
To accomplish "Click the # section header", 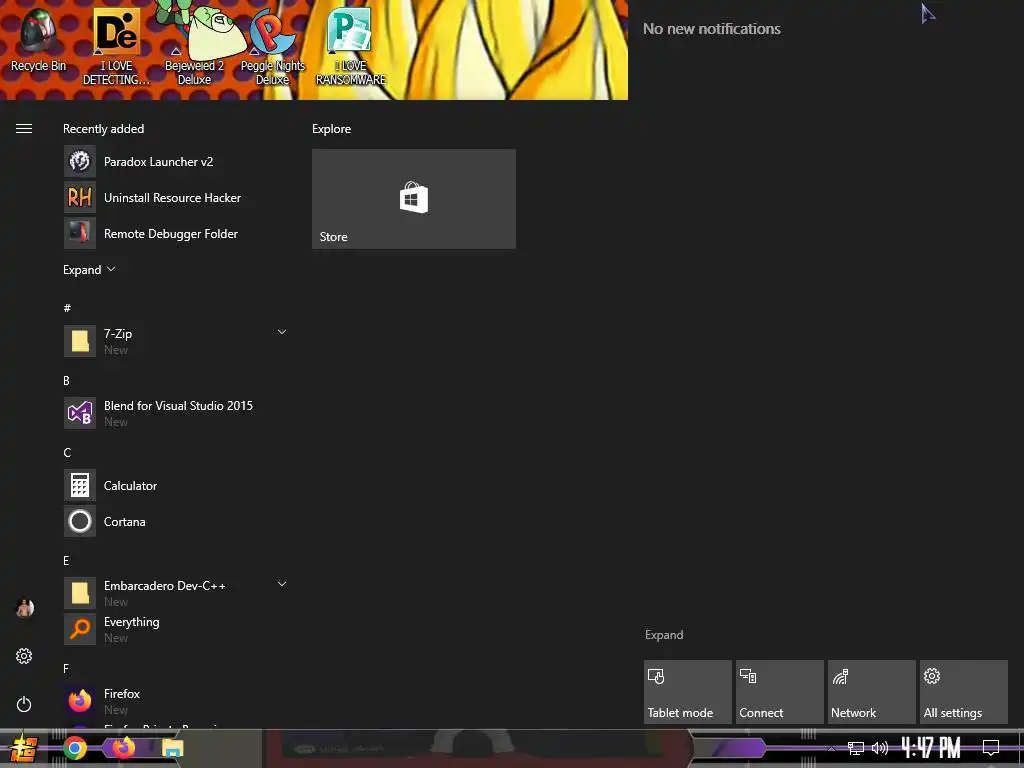I will [67, 308].
